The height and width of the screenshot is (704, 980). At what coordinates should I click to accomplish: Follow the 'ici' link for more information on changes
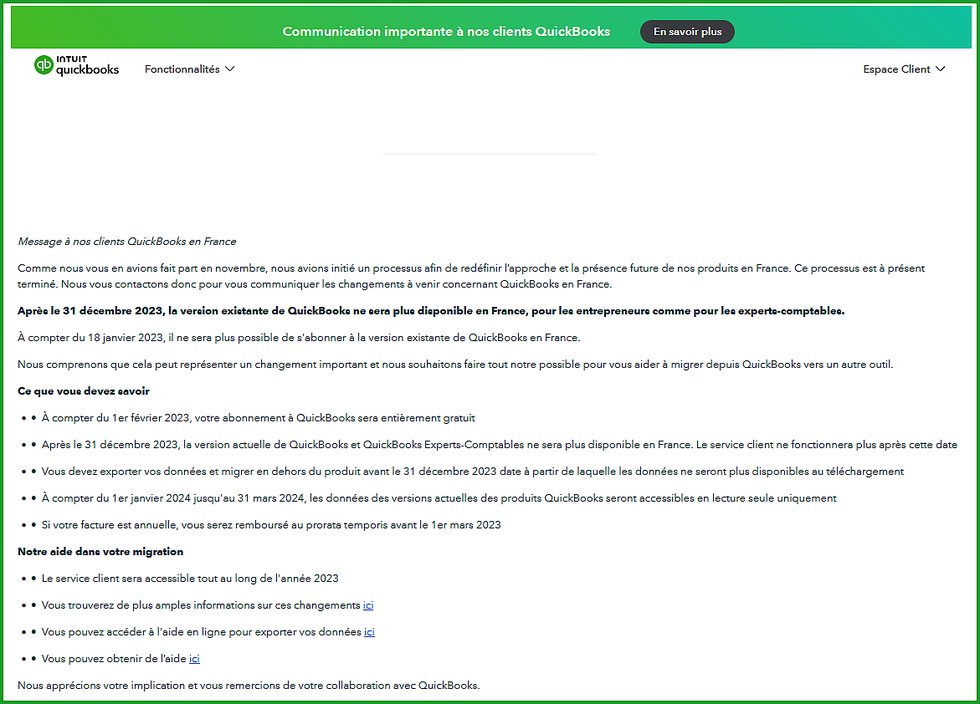click(x=368, y=605)
